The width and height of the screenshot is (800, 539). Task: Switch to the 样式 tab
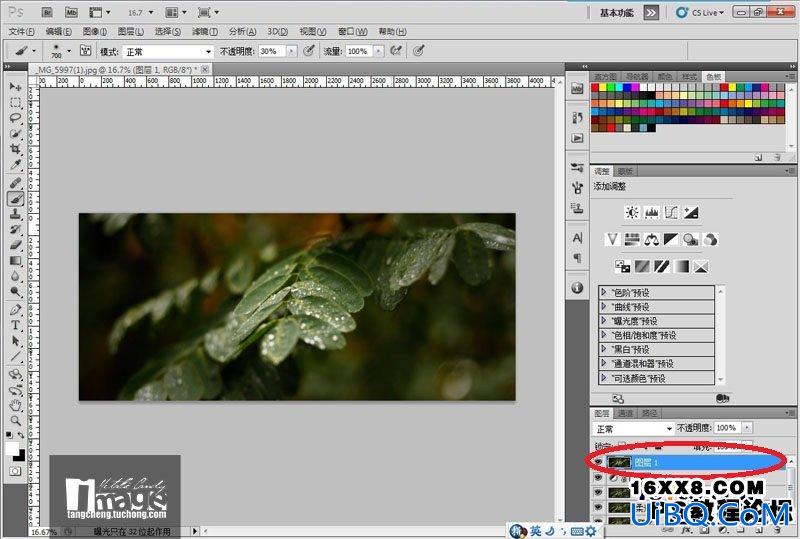tap(689, 77)
